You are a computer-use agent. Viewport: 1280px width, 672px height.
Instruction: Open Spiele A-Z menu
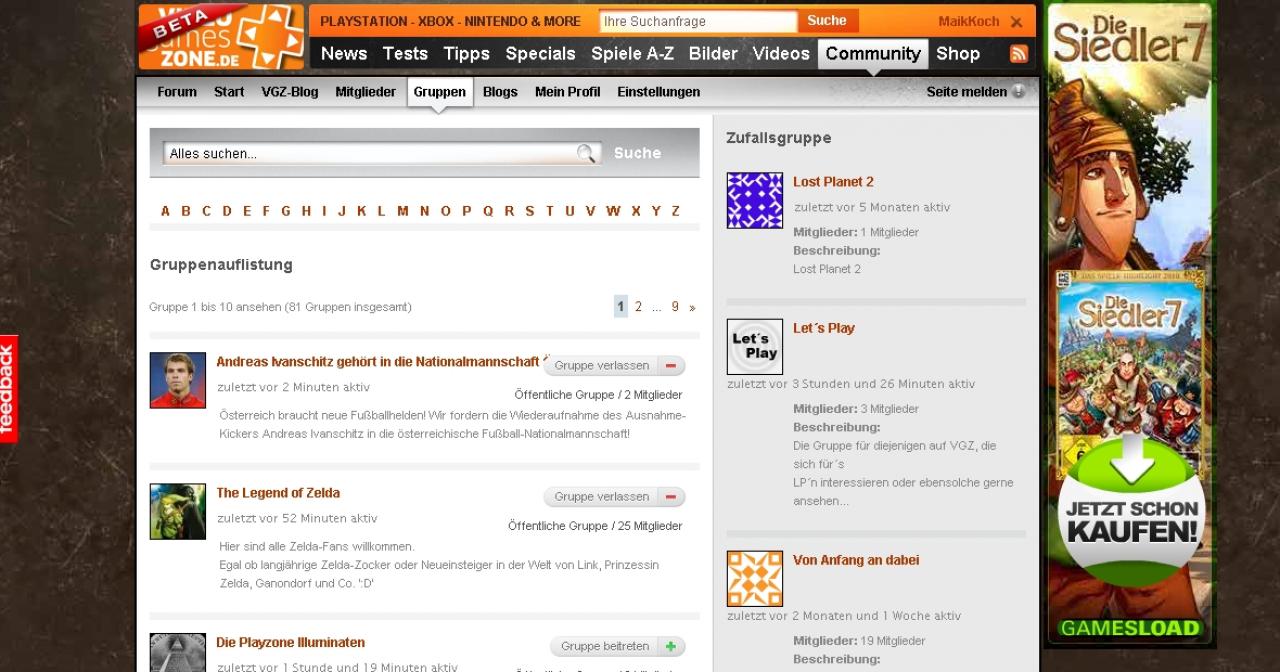click(x=632, y=54)
